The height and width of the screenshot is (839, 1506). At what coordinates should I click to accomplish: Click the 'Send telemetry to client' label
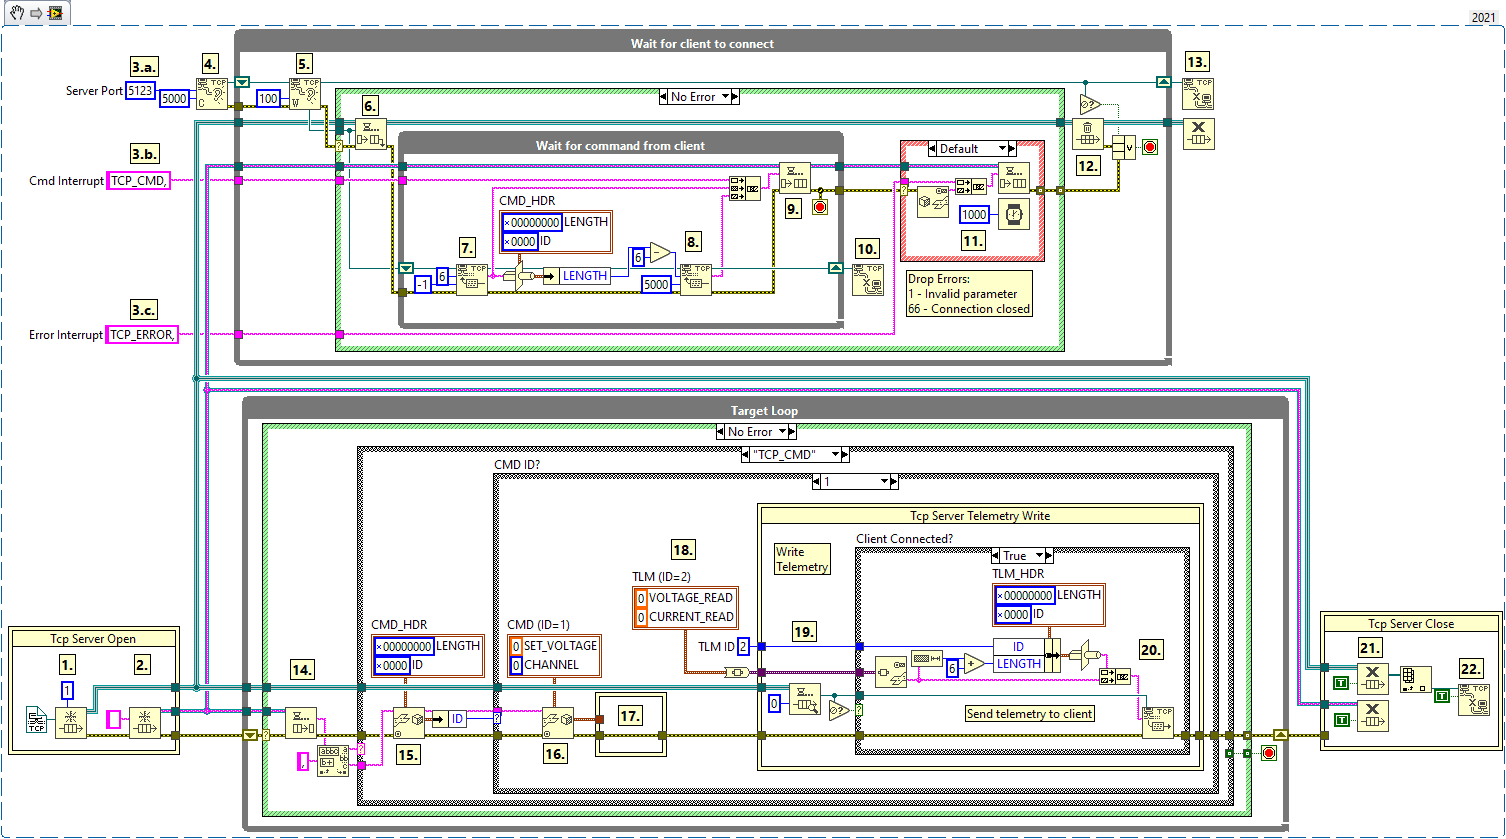(x=1029, y=714)
